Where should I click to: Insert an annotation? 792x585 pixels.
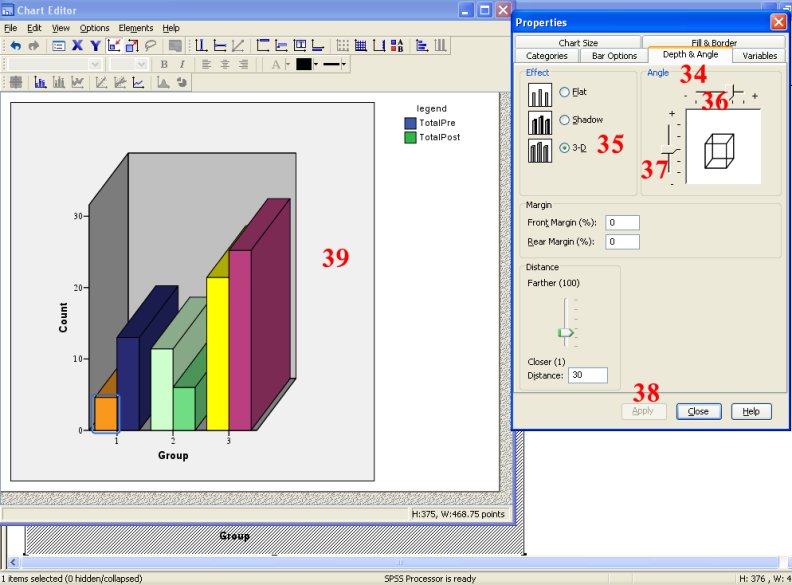281,46
